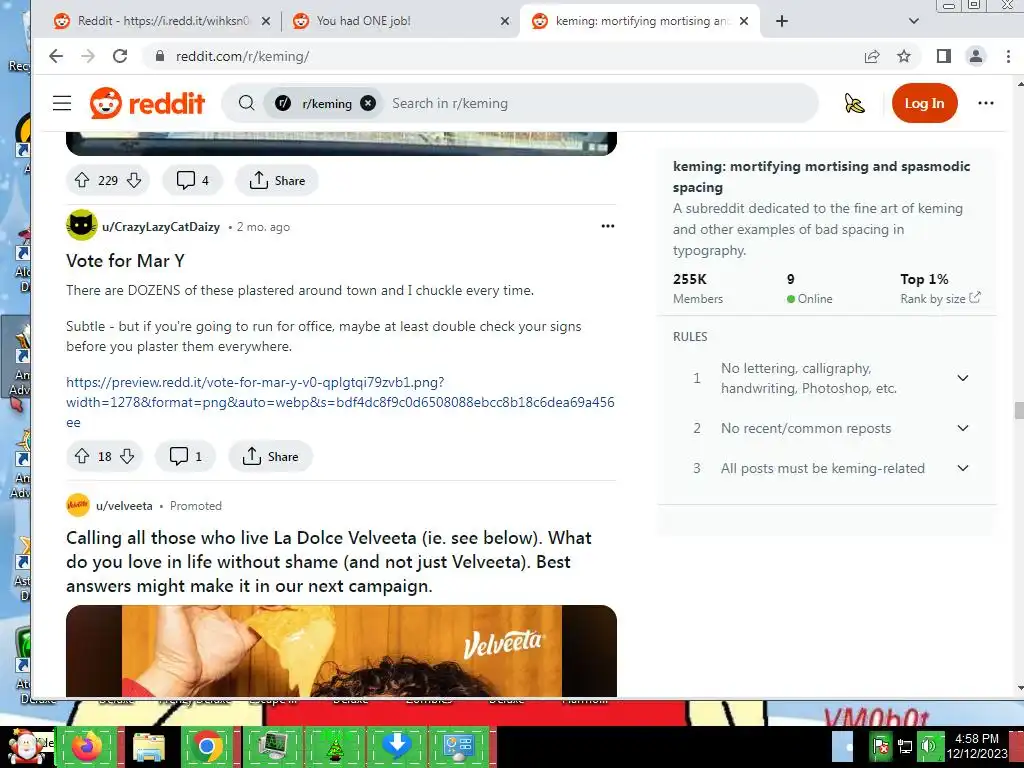Open comments on post with 4 comments
Viewport: 1024px width, 768px height.
click(x=193, y=180)
